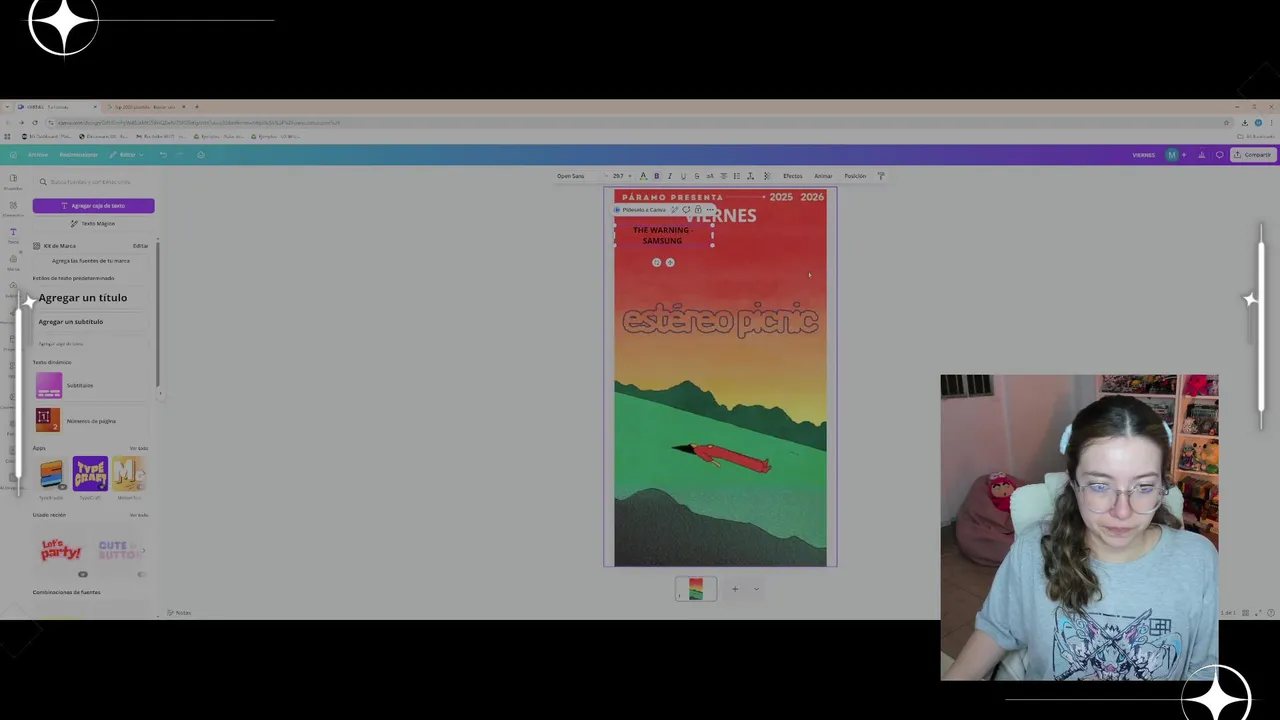Viewport: 1280px width, 720px height.
Task: Open the Redimensionar menu
Action: (x=78, y=155)
